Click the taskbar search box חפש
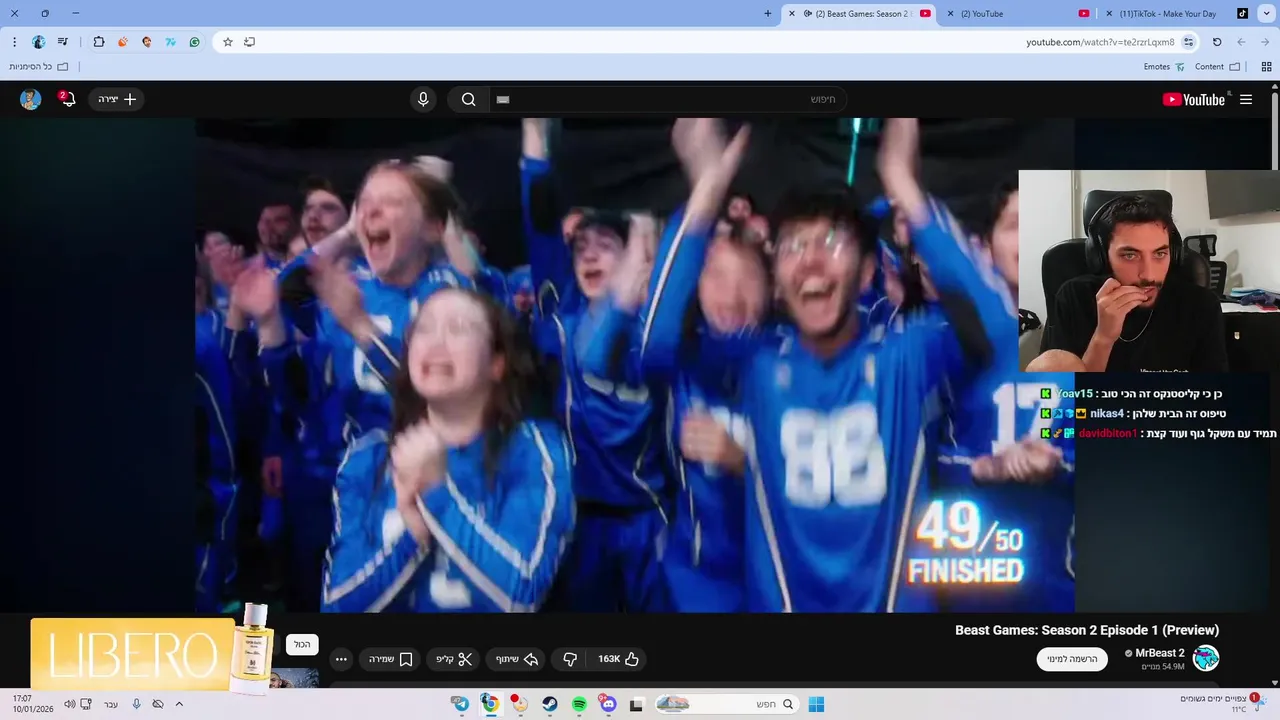Image resolution: width=1280 pixels, height=720 pixels. click(727, 704)
